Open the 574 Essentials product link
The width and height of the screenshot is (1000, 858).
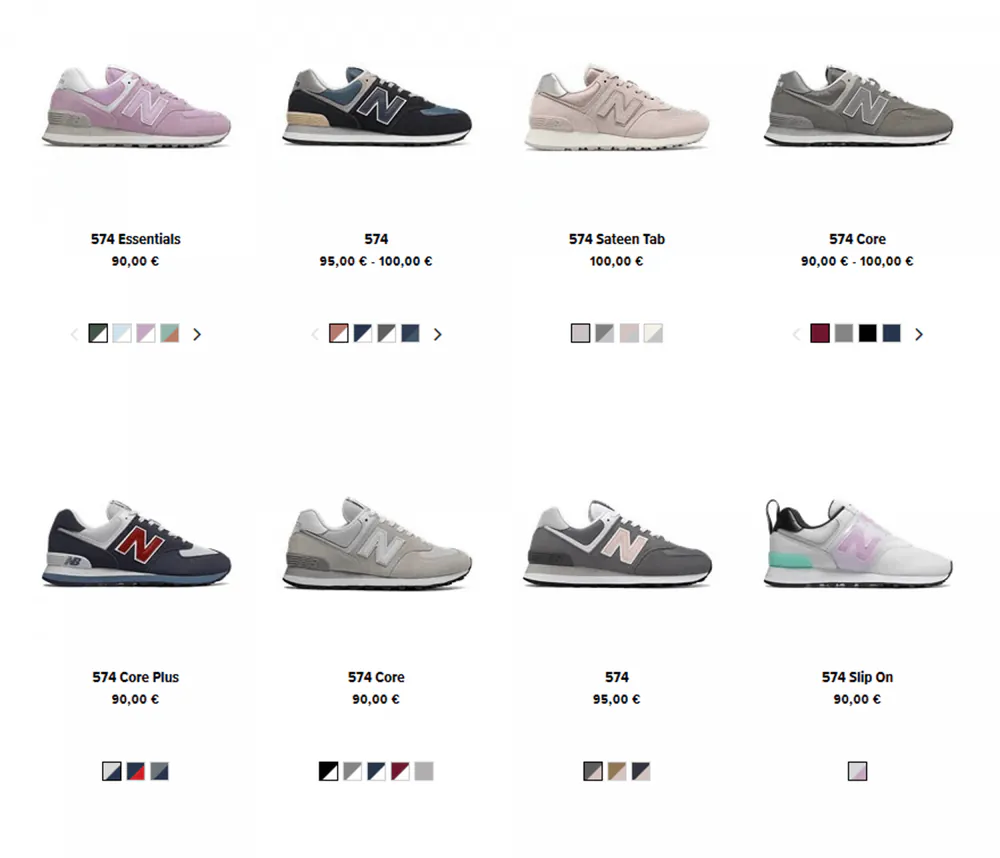(135, 239)
